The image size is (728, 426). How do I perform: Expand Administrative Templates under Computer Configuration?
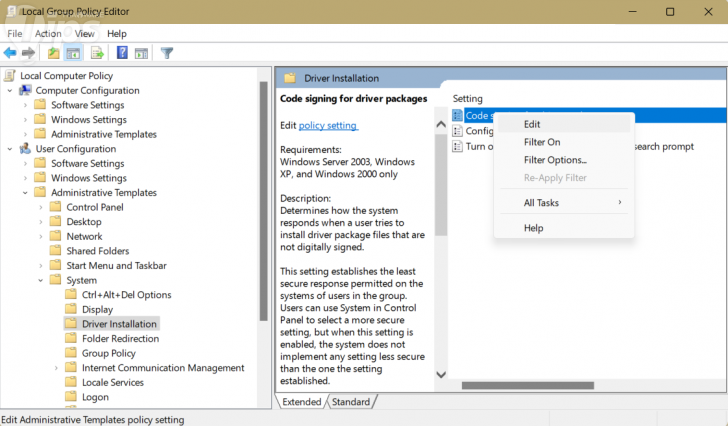[25, 135]
